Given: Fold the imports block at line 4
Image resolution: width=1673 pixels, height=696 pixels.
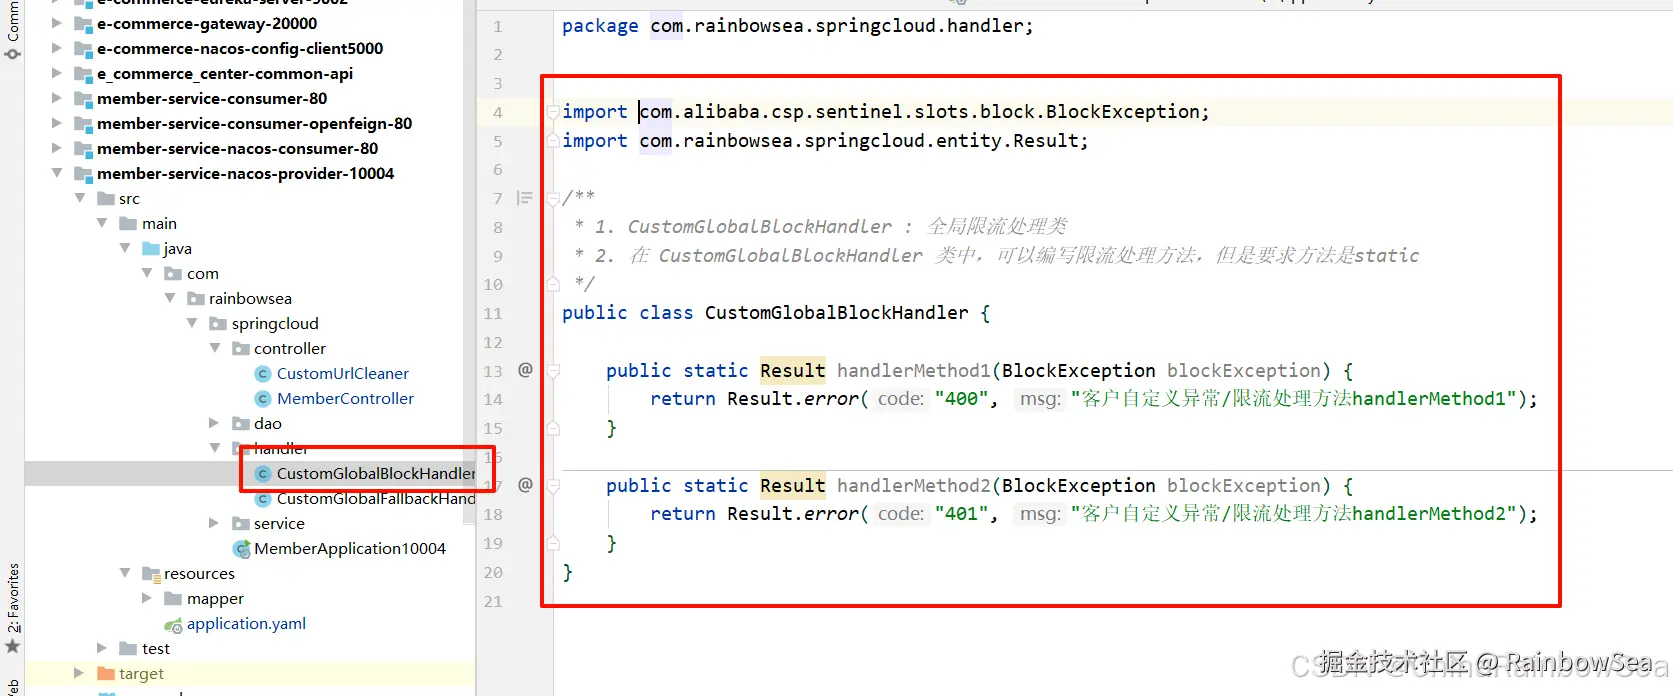Looking at the screenshot, I should click(553, 112).
